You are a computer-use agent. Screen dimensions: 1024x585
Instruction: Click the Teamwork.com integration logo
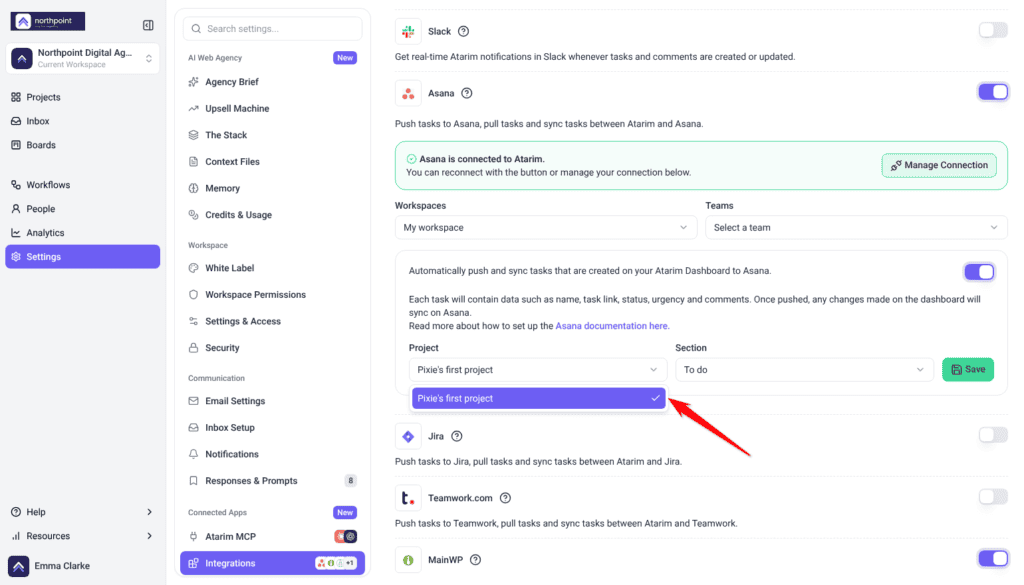click(x=408, y=498)
